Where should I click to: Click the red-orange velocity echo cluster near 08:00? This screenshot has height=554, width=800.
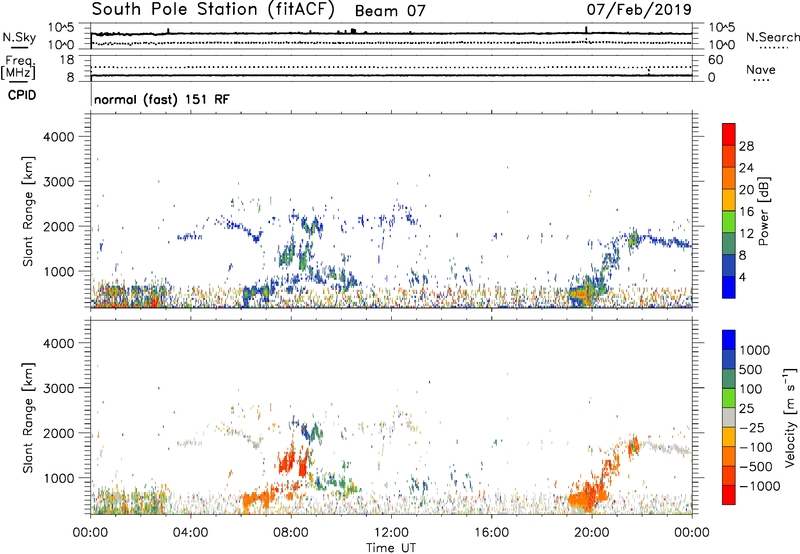click(x=289, y=461)
